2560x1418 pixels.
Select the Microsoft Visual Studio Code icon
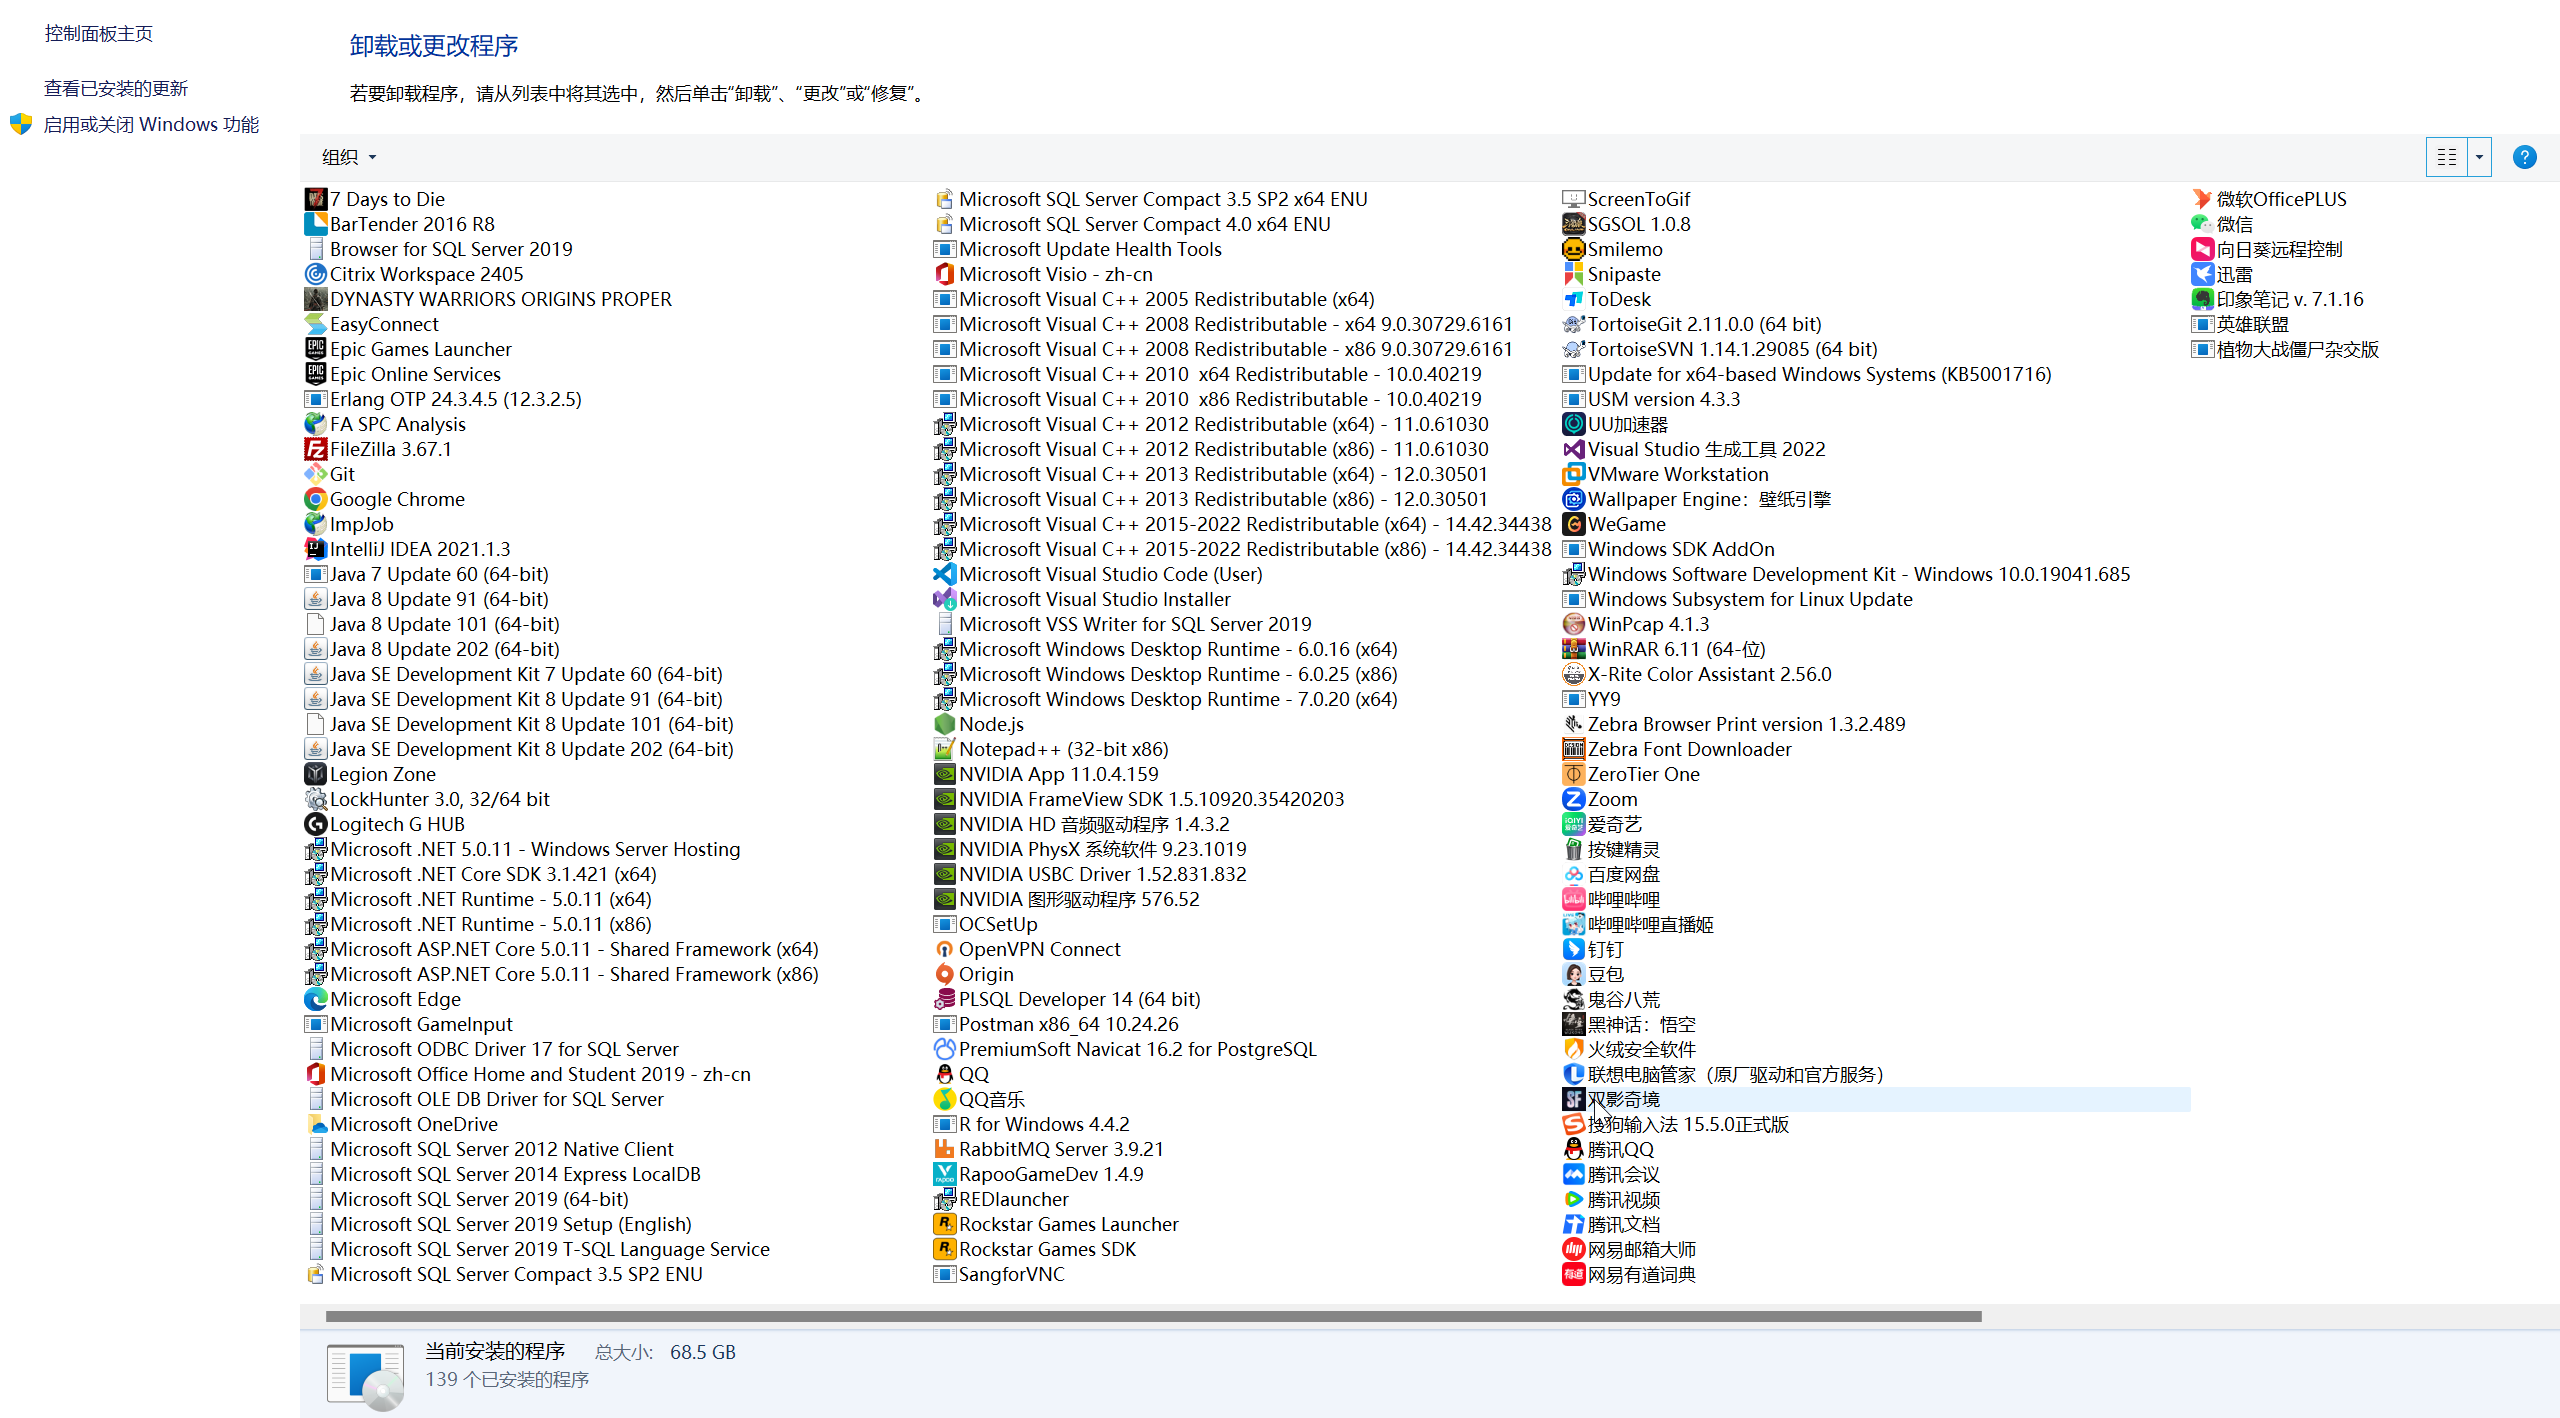(x=945, y=574)
